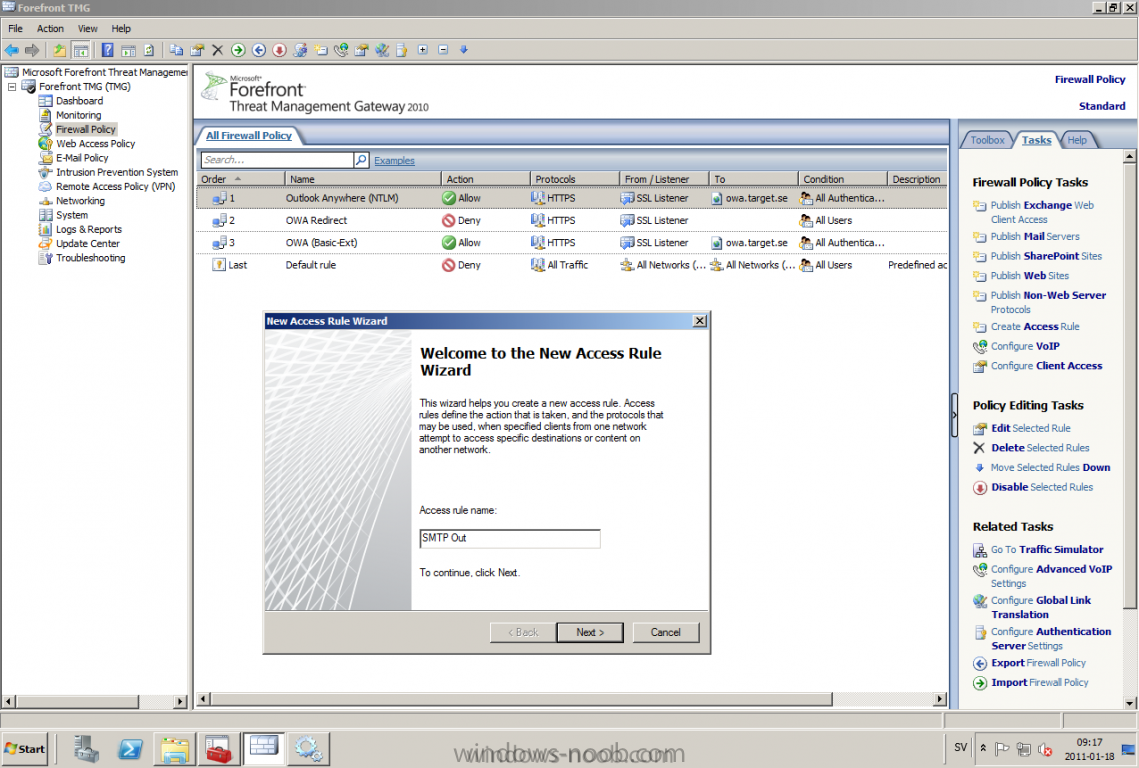This screenshot has height=768, width=1139.
Task: Click the Examples link next to search
Action: tap(394, 161)
